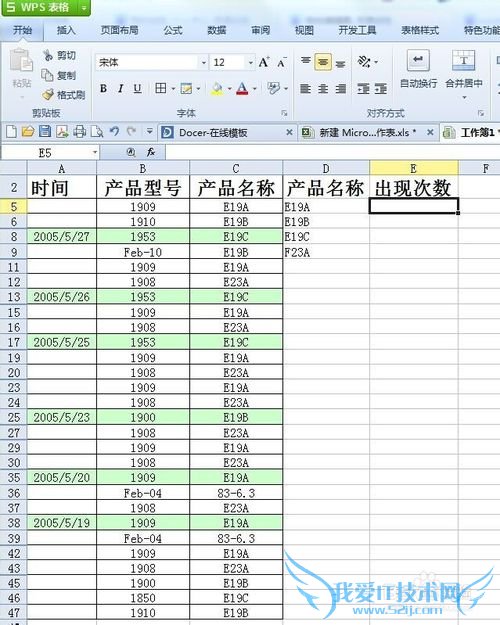Image resolution: width=500 pixels, height=625 pixels.
Task: Click the red font color A icon
Action: click(x=242, y=88)
